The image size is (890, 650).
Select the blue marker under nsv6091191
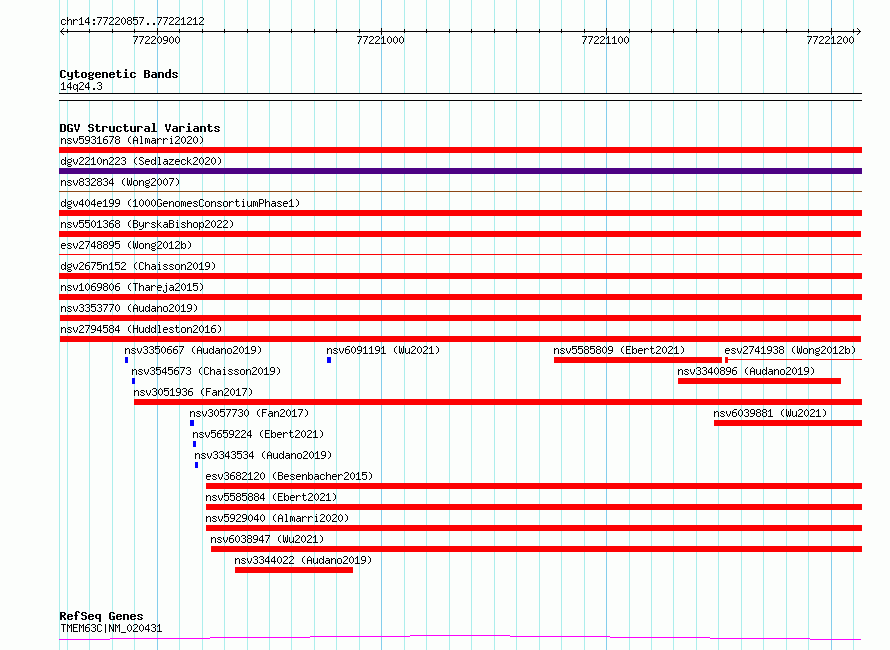tap(329, 360)
